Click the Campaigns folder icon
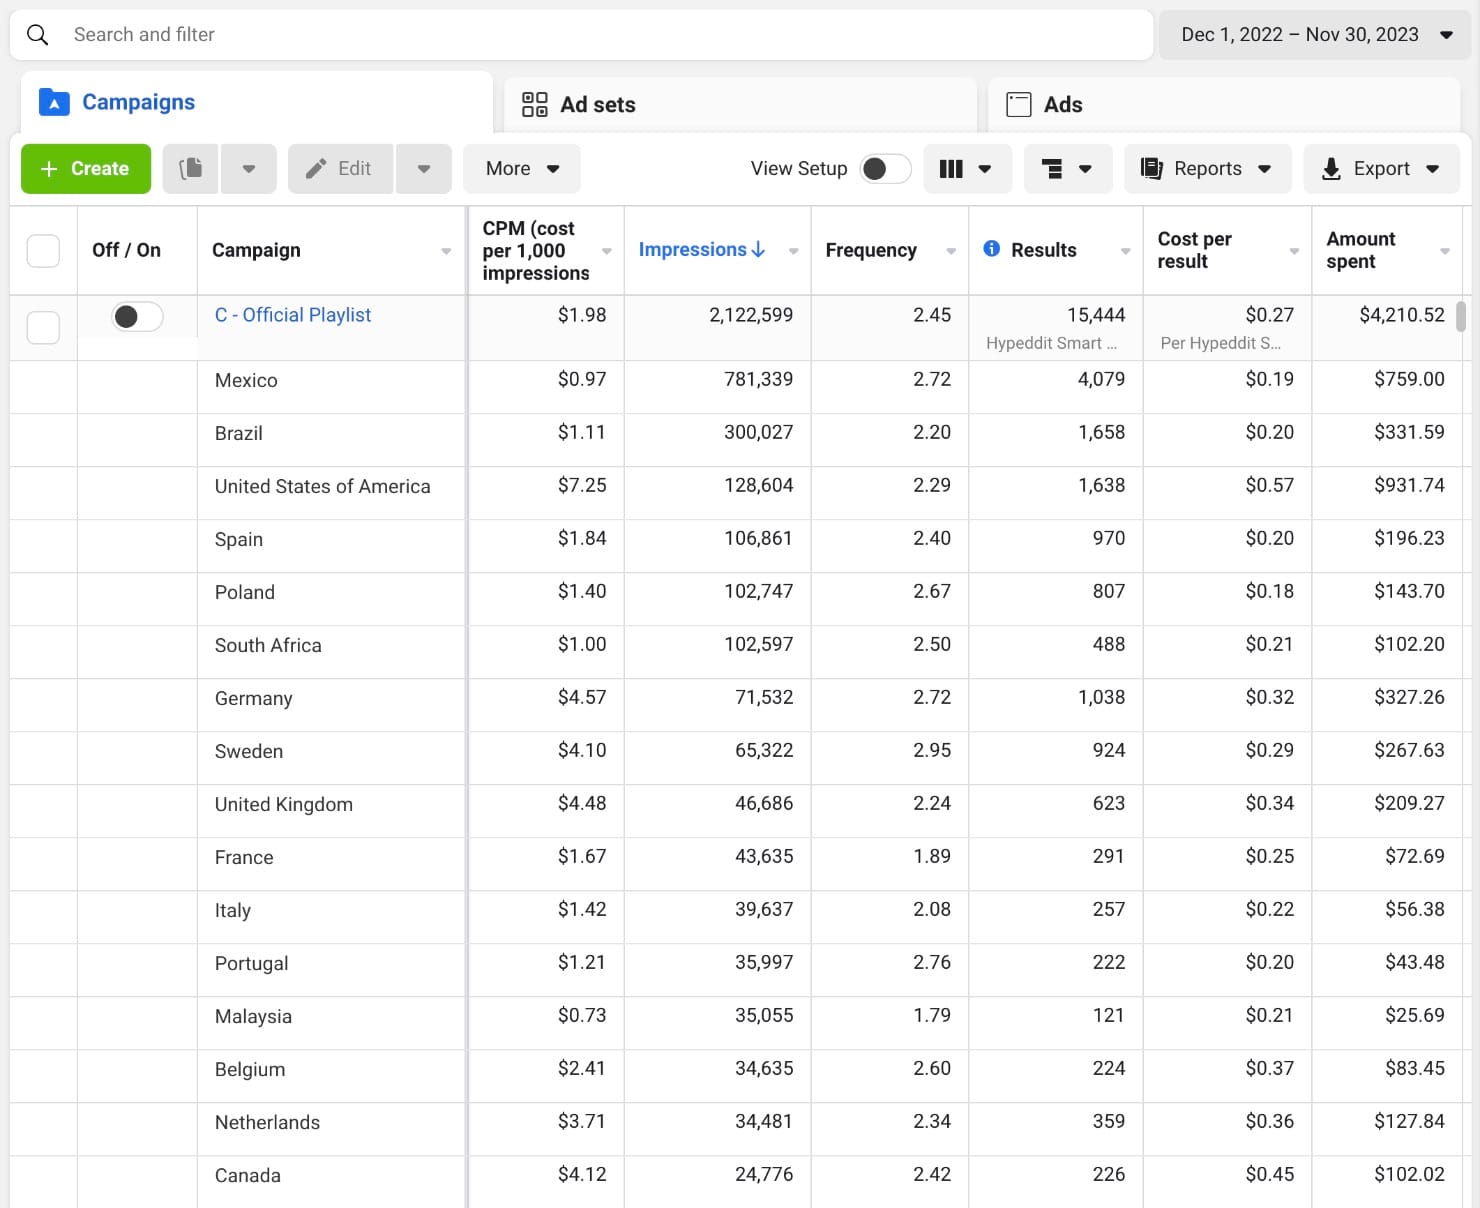Image resolution: width=1480 pixels, height=1208 pixels. tap(53, 101)
